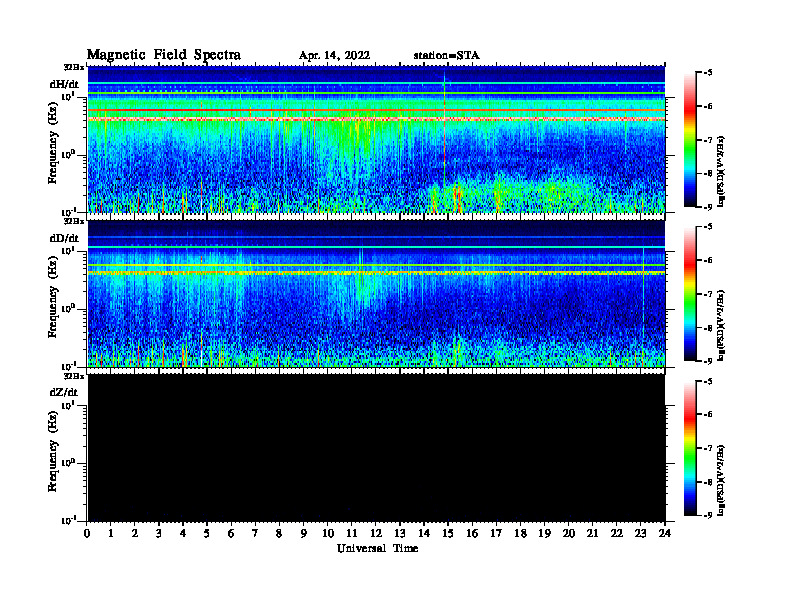Click hour 15 on the Universal Time axis
Image resolution: width=792 pixels, height=612 pixels.
pyautogui.click(x=448, y=534)
